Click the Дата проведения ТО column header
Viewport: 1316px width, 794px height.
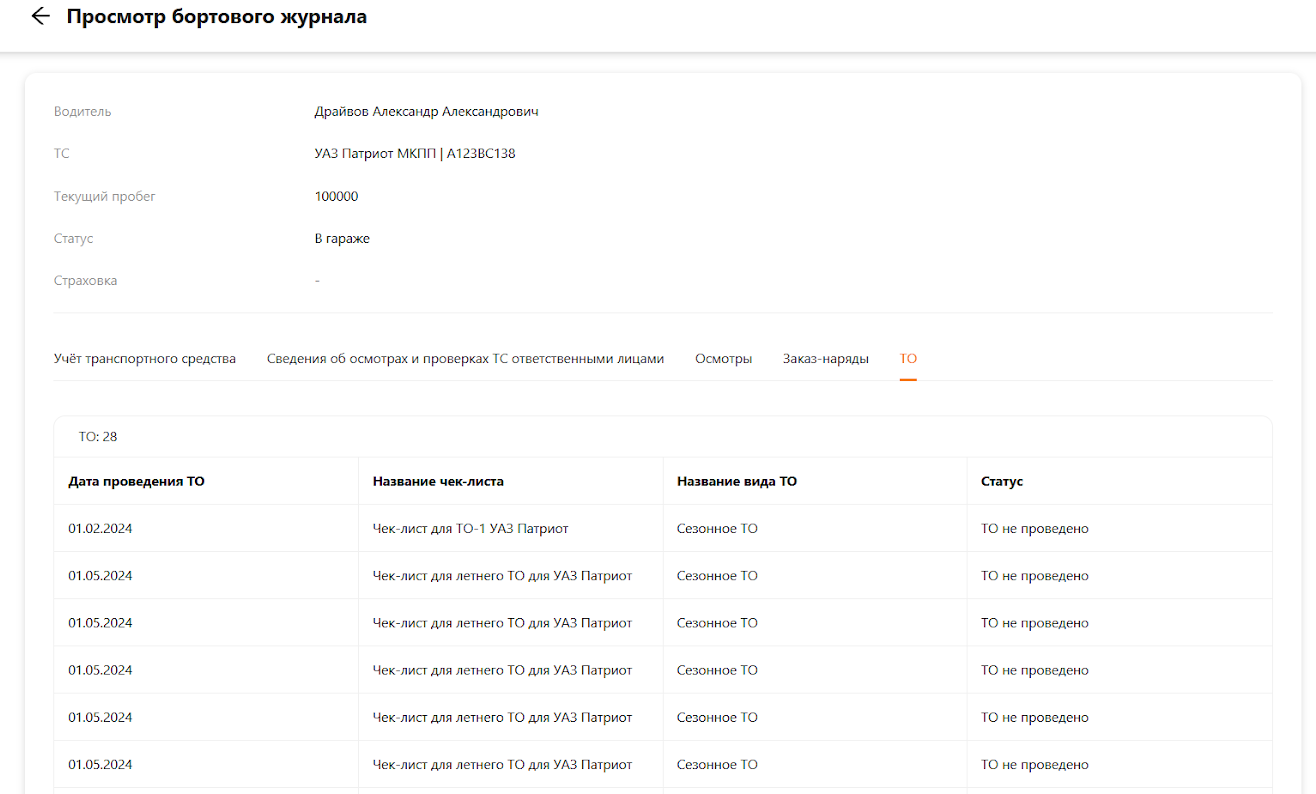coord(136,482)
